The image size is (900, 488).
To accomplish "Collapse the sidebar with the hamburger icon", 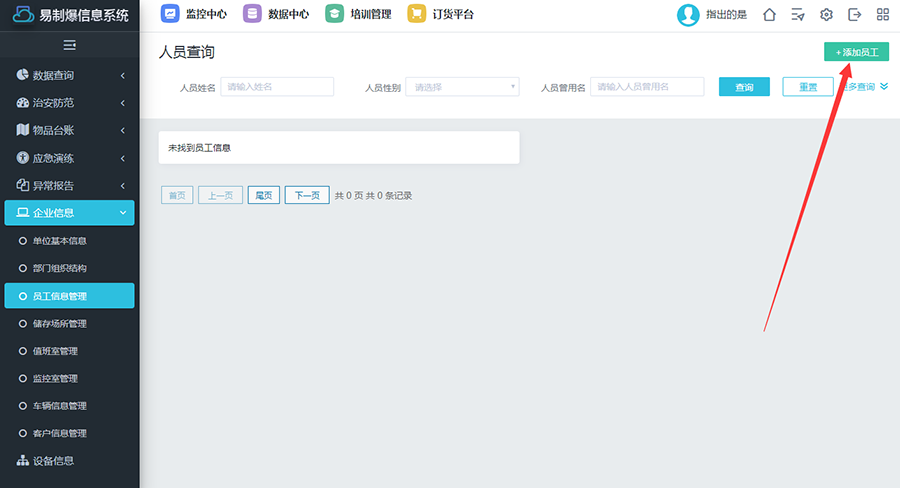I will [69, 45].
